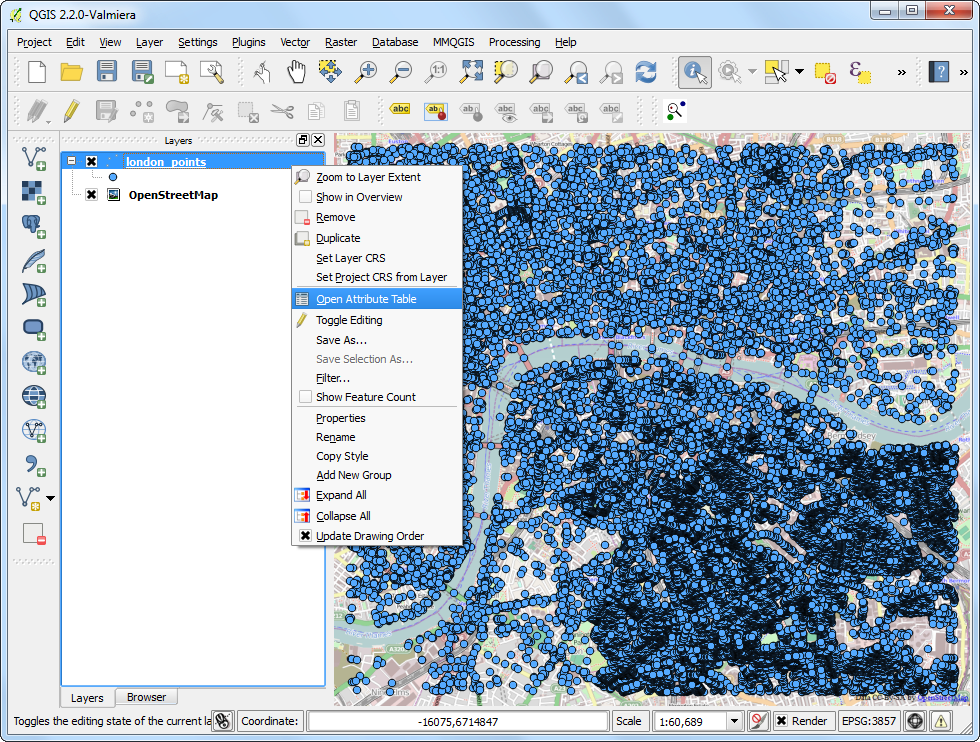Expand the hidden toolbar overflow chevron

[x=901, y=72]
